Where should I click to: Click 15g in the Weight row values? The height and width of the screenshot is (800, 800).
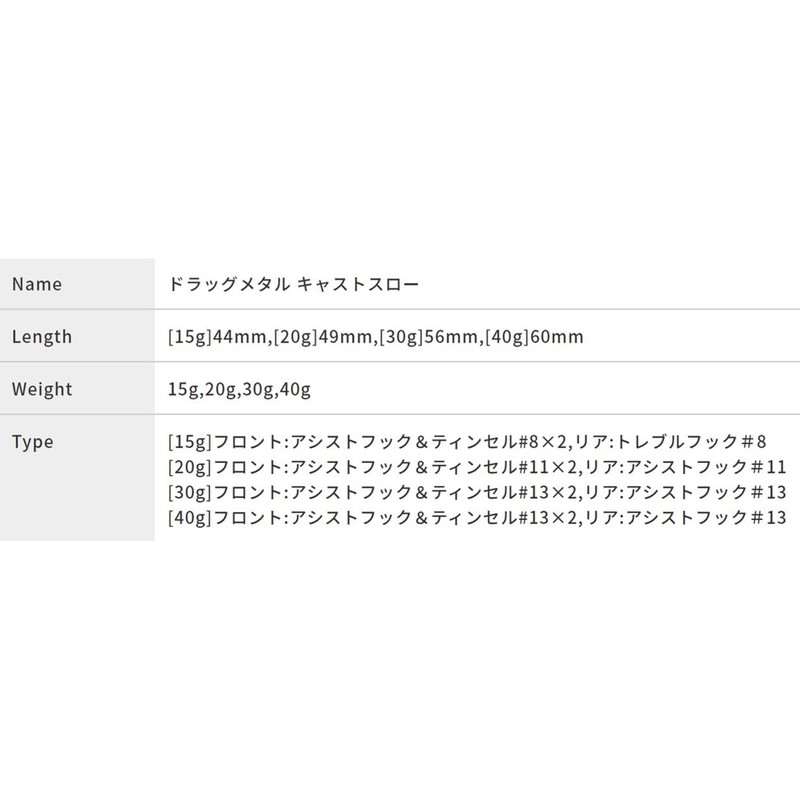183,389
